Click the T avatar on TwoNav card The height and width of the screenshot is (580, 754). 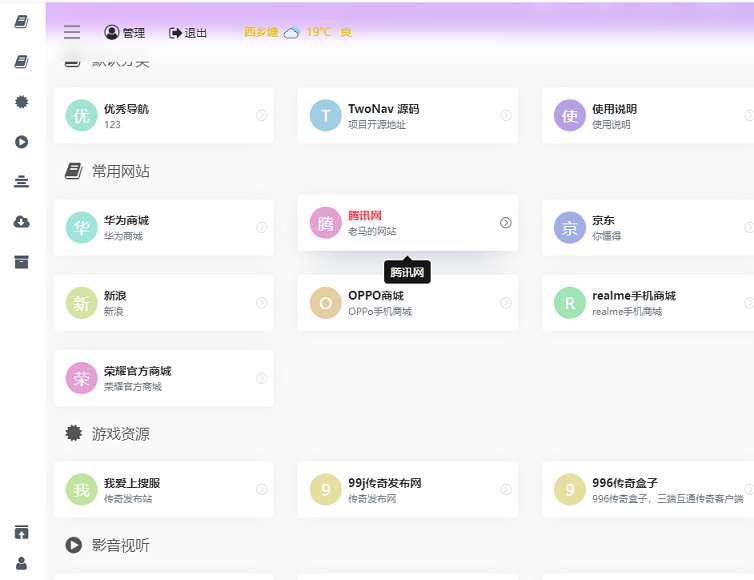(x=326, y=115)
